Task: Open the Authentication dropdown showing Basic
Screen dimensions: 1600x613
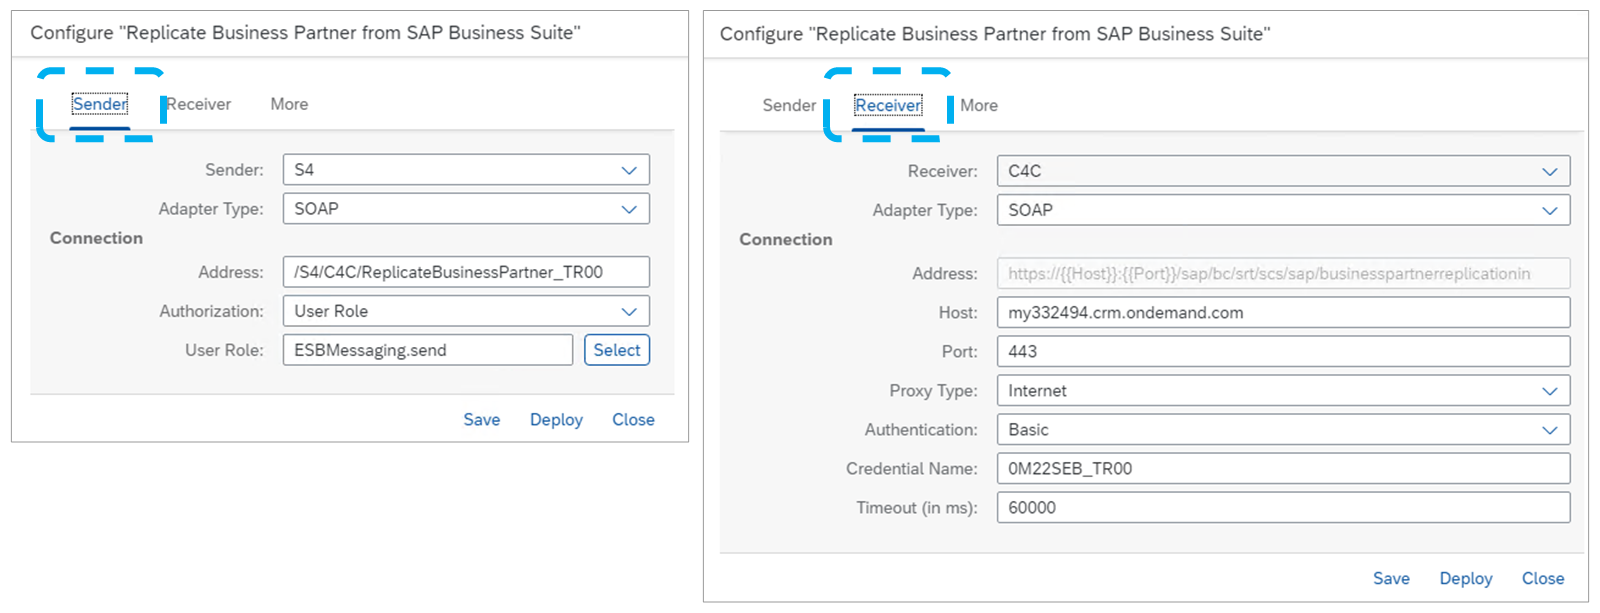Action: click(1283, 430)
